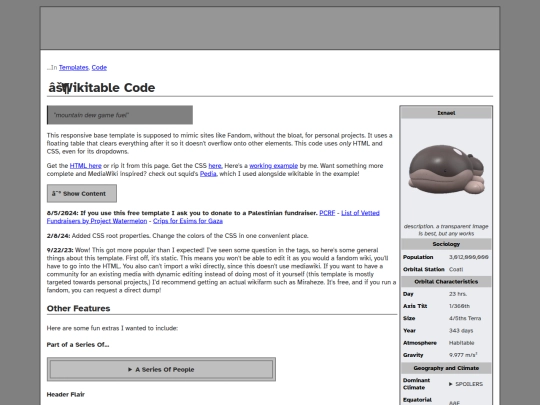Click the Other Features heading
This screenshot has height=405, width=540.
(79, 308)
